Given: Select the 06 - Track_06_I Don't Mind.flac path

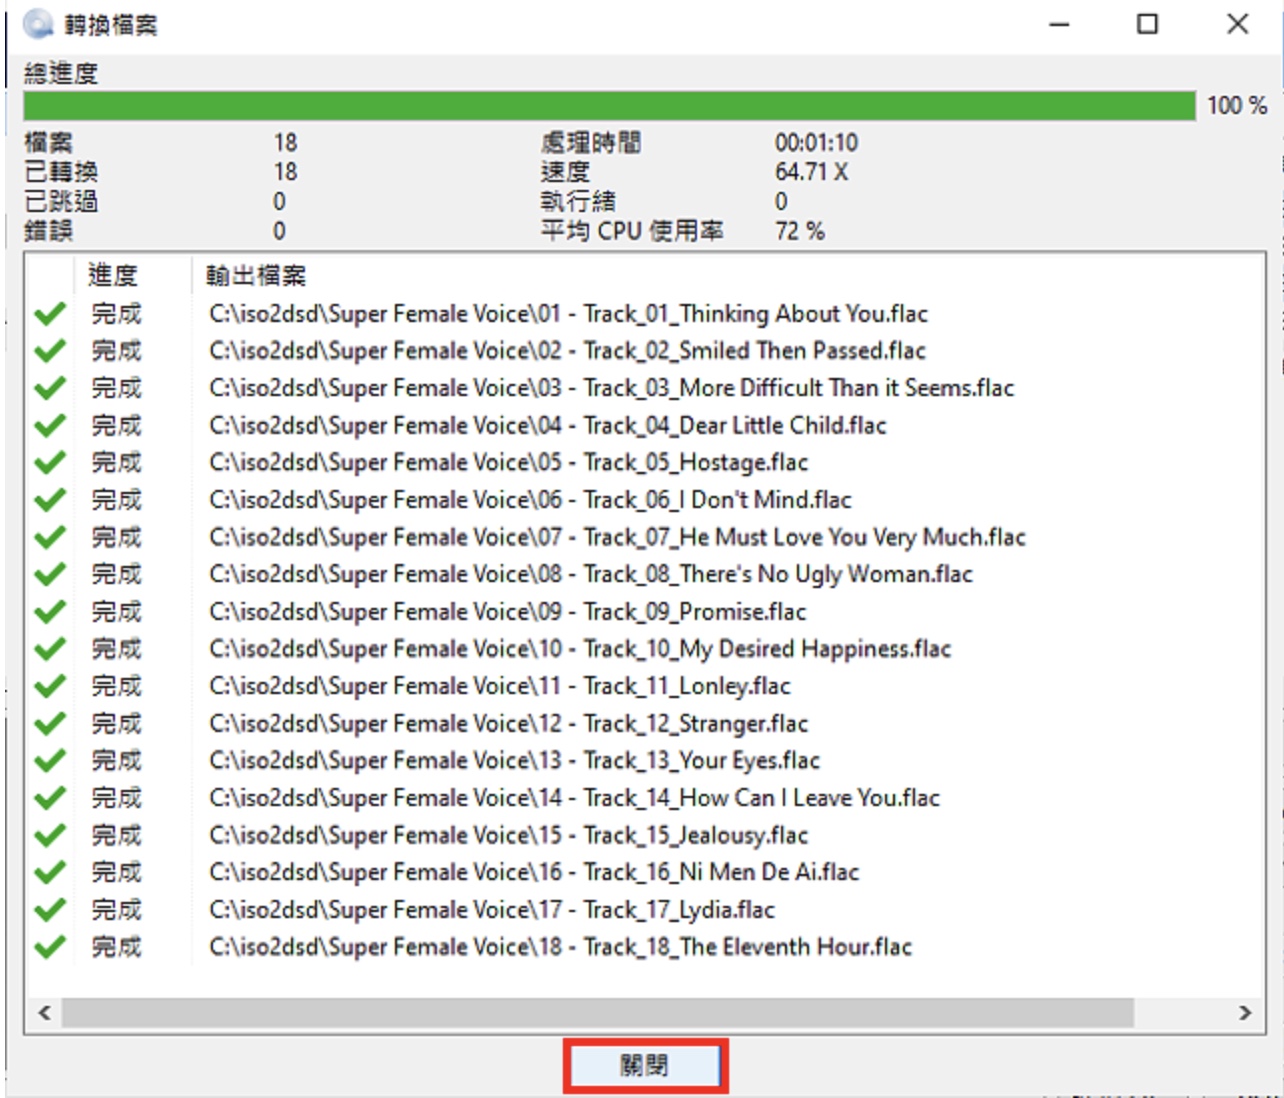Looking at the screenshot, I should click(x=530, y=500).
